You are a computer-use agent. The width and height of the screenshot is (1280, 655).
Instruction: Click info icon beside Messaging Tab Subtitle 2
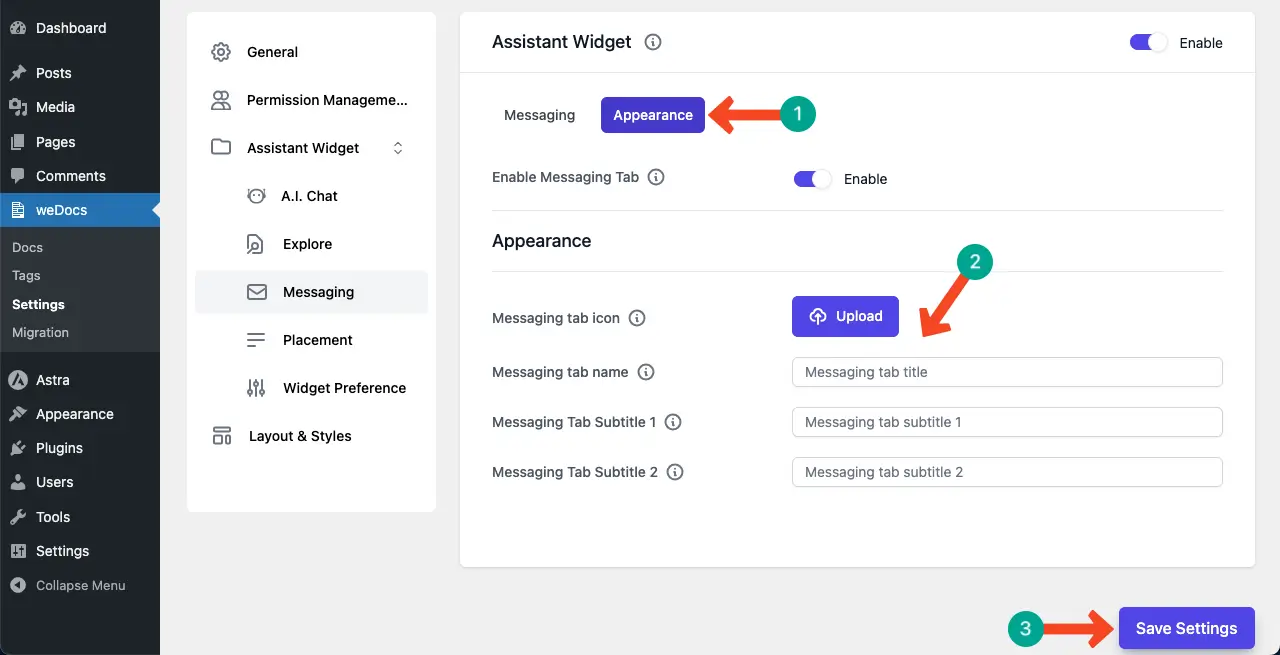click(x=675, y=472)
